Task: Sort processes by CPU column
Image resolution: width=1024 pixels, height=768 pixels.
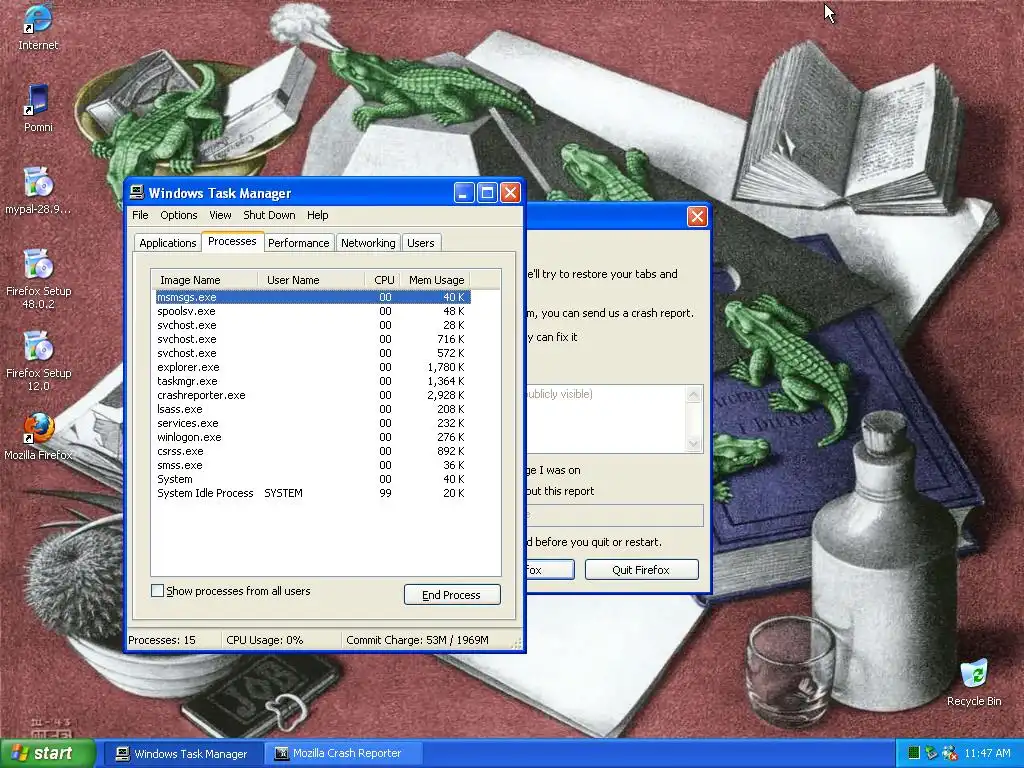Action: point(383,280)
